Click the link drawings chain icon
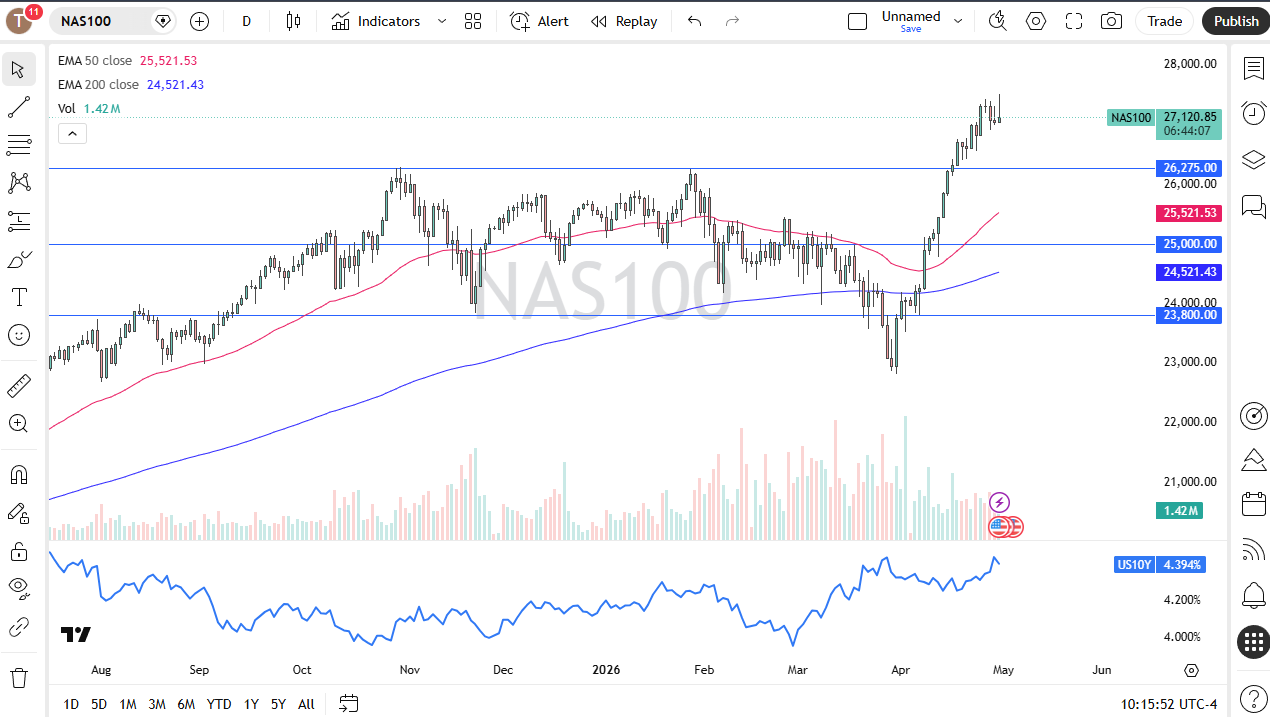Screen dimensions: 1270x717 [x=18, y=627]
